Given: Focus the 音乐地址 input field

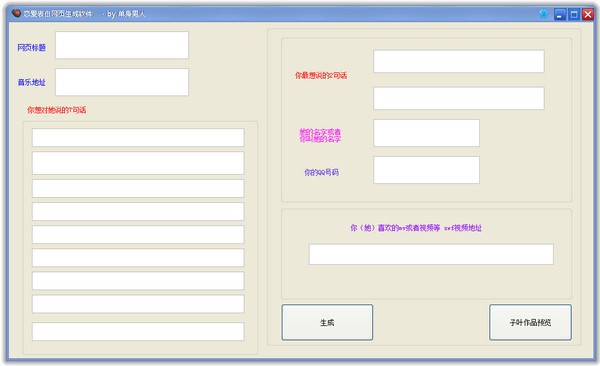Looking at the screenshot, I should tap(122, 82).
